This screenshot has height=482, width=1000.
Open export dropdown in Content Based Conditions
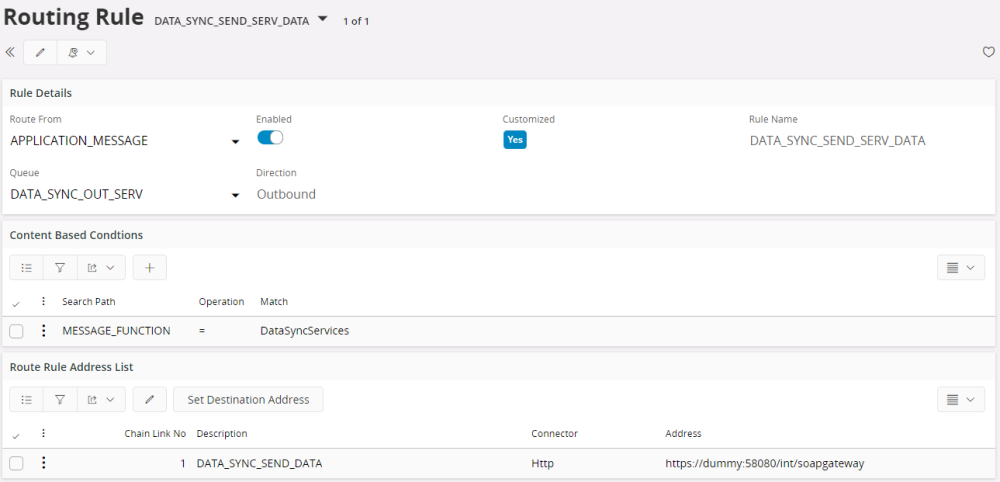coord(100,268)
